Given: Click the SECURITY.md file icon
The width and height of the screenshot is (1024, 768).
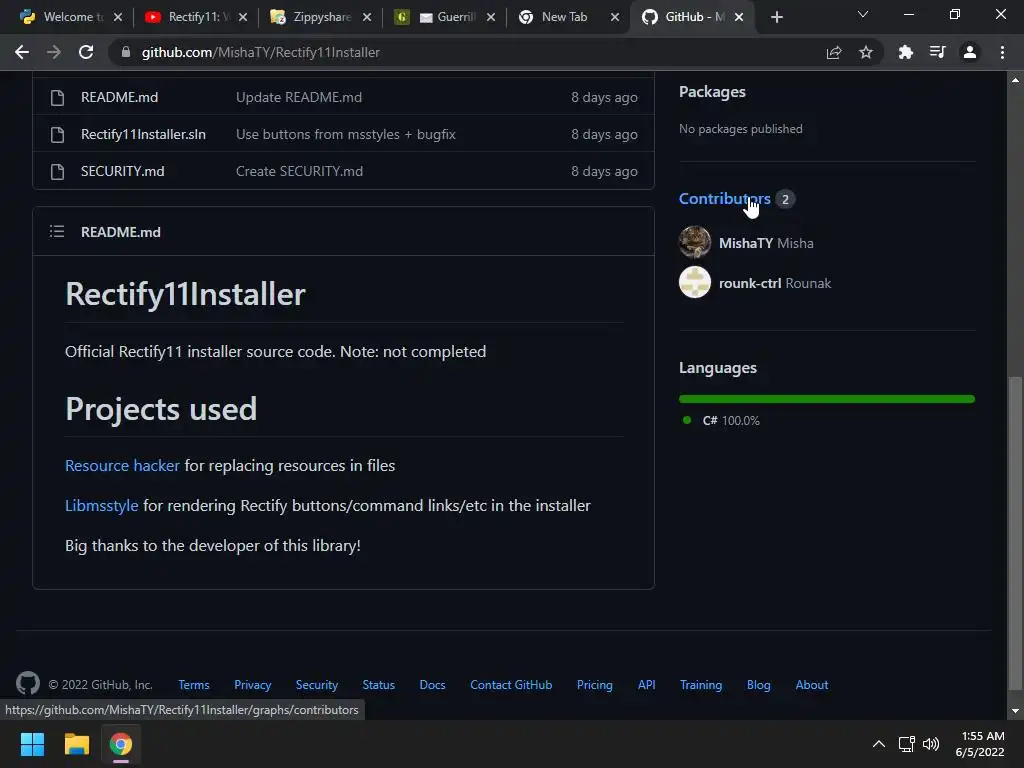Looking at the screenshot, I should [x=57, y=172].
